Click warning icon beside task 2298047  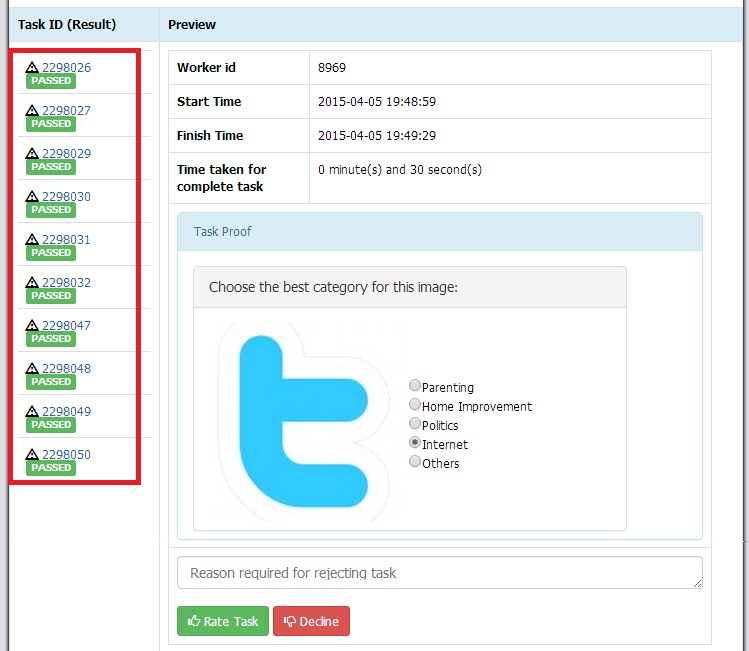pos(32,325)
